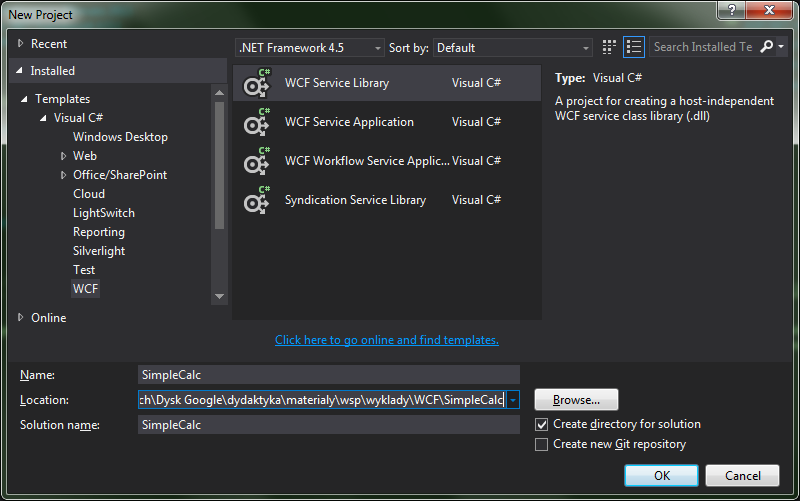Screen dimensions: 800x501
Task: Click the WCF Service Application template icon
Action: click(x=256, y=122)
